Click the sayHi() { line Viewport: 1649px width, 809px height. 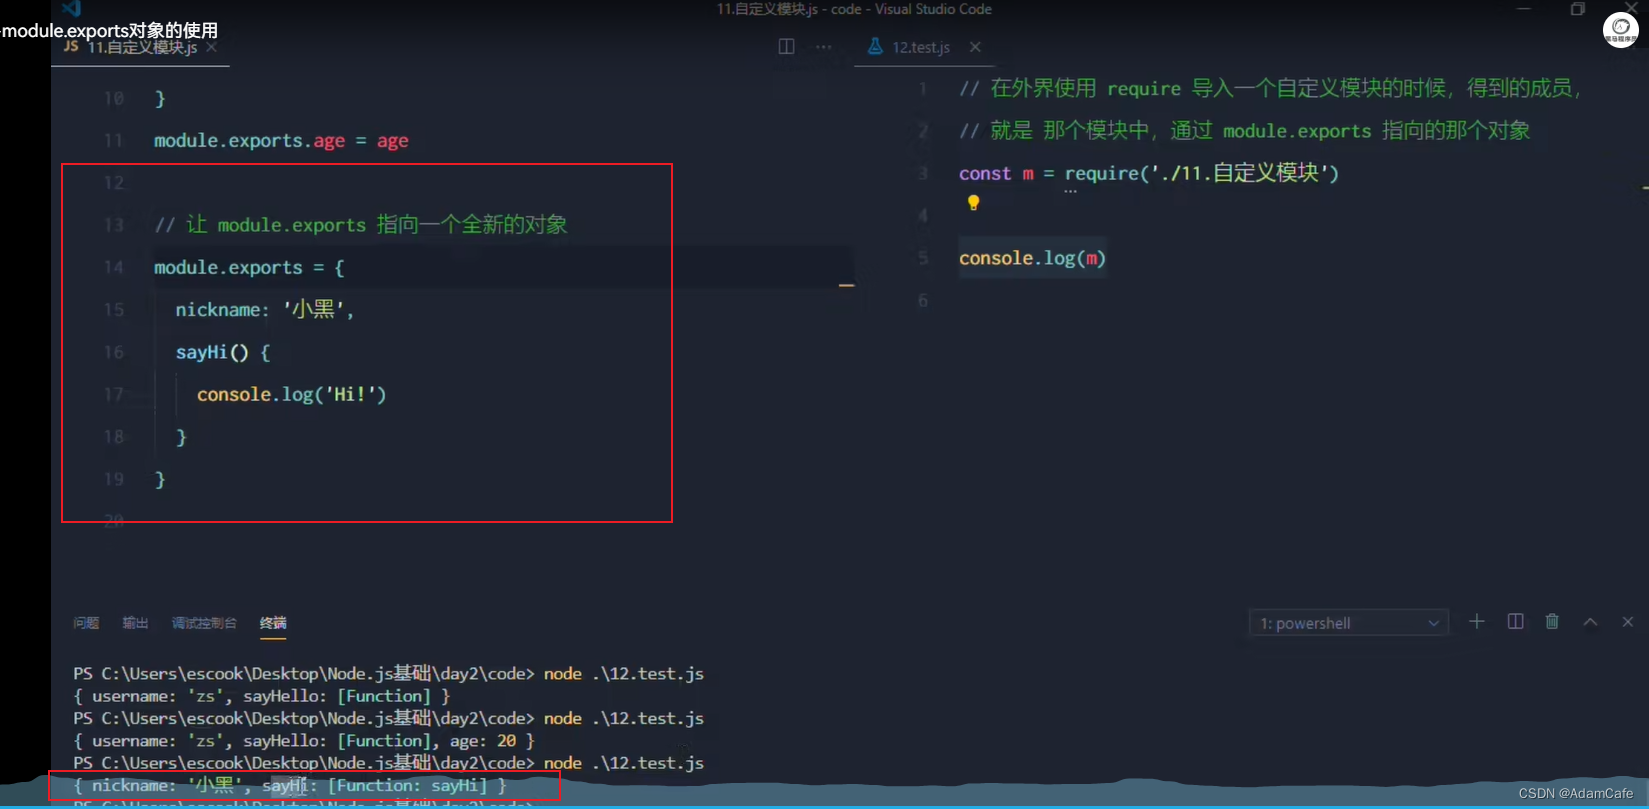pyautogui.click(x=223, y=352)
